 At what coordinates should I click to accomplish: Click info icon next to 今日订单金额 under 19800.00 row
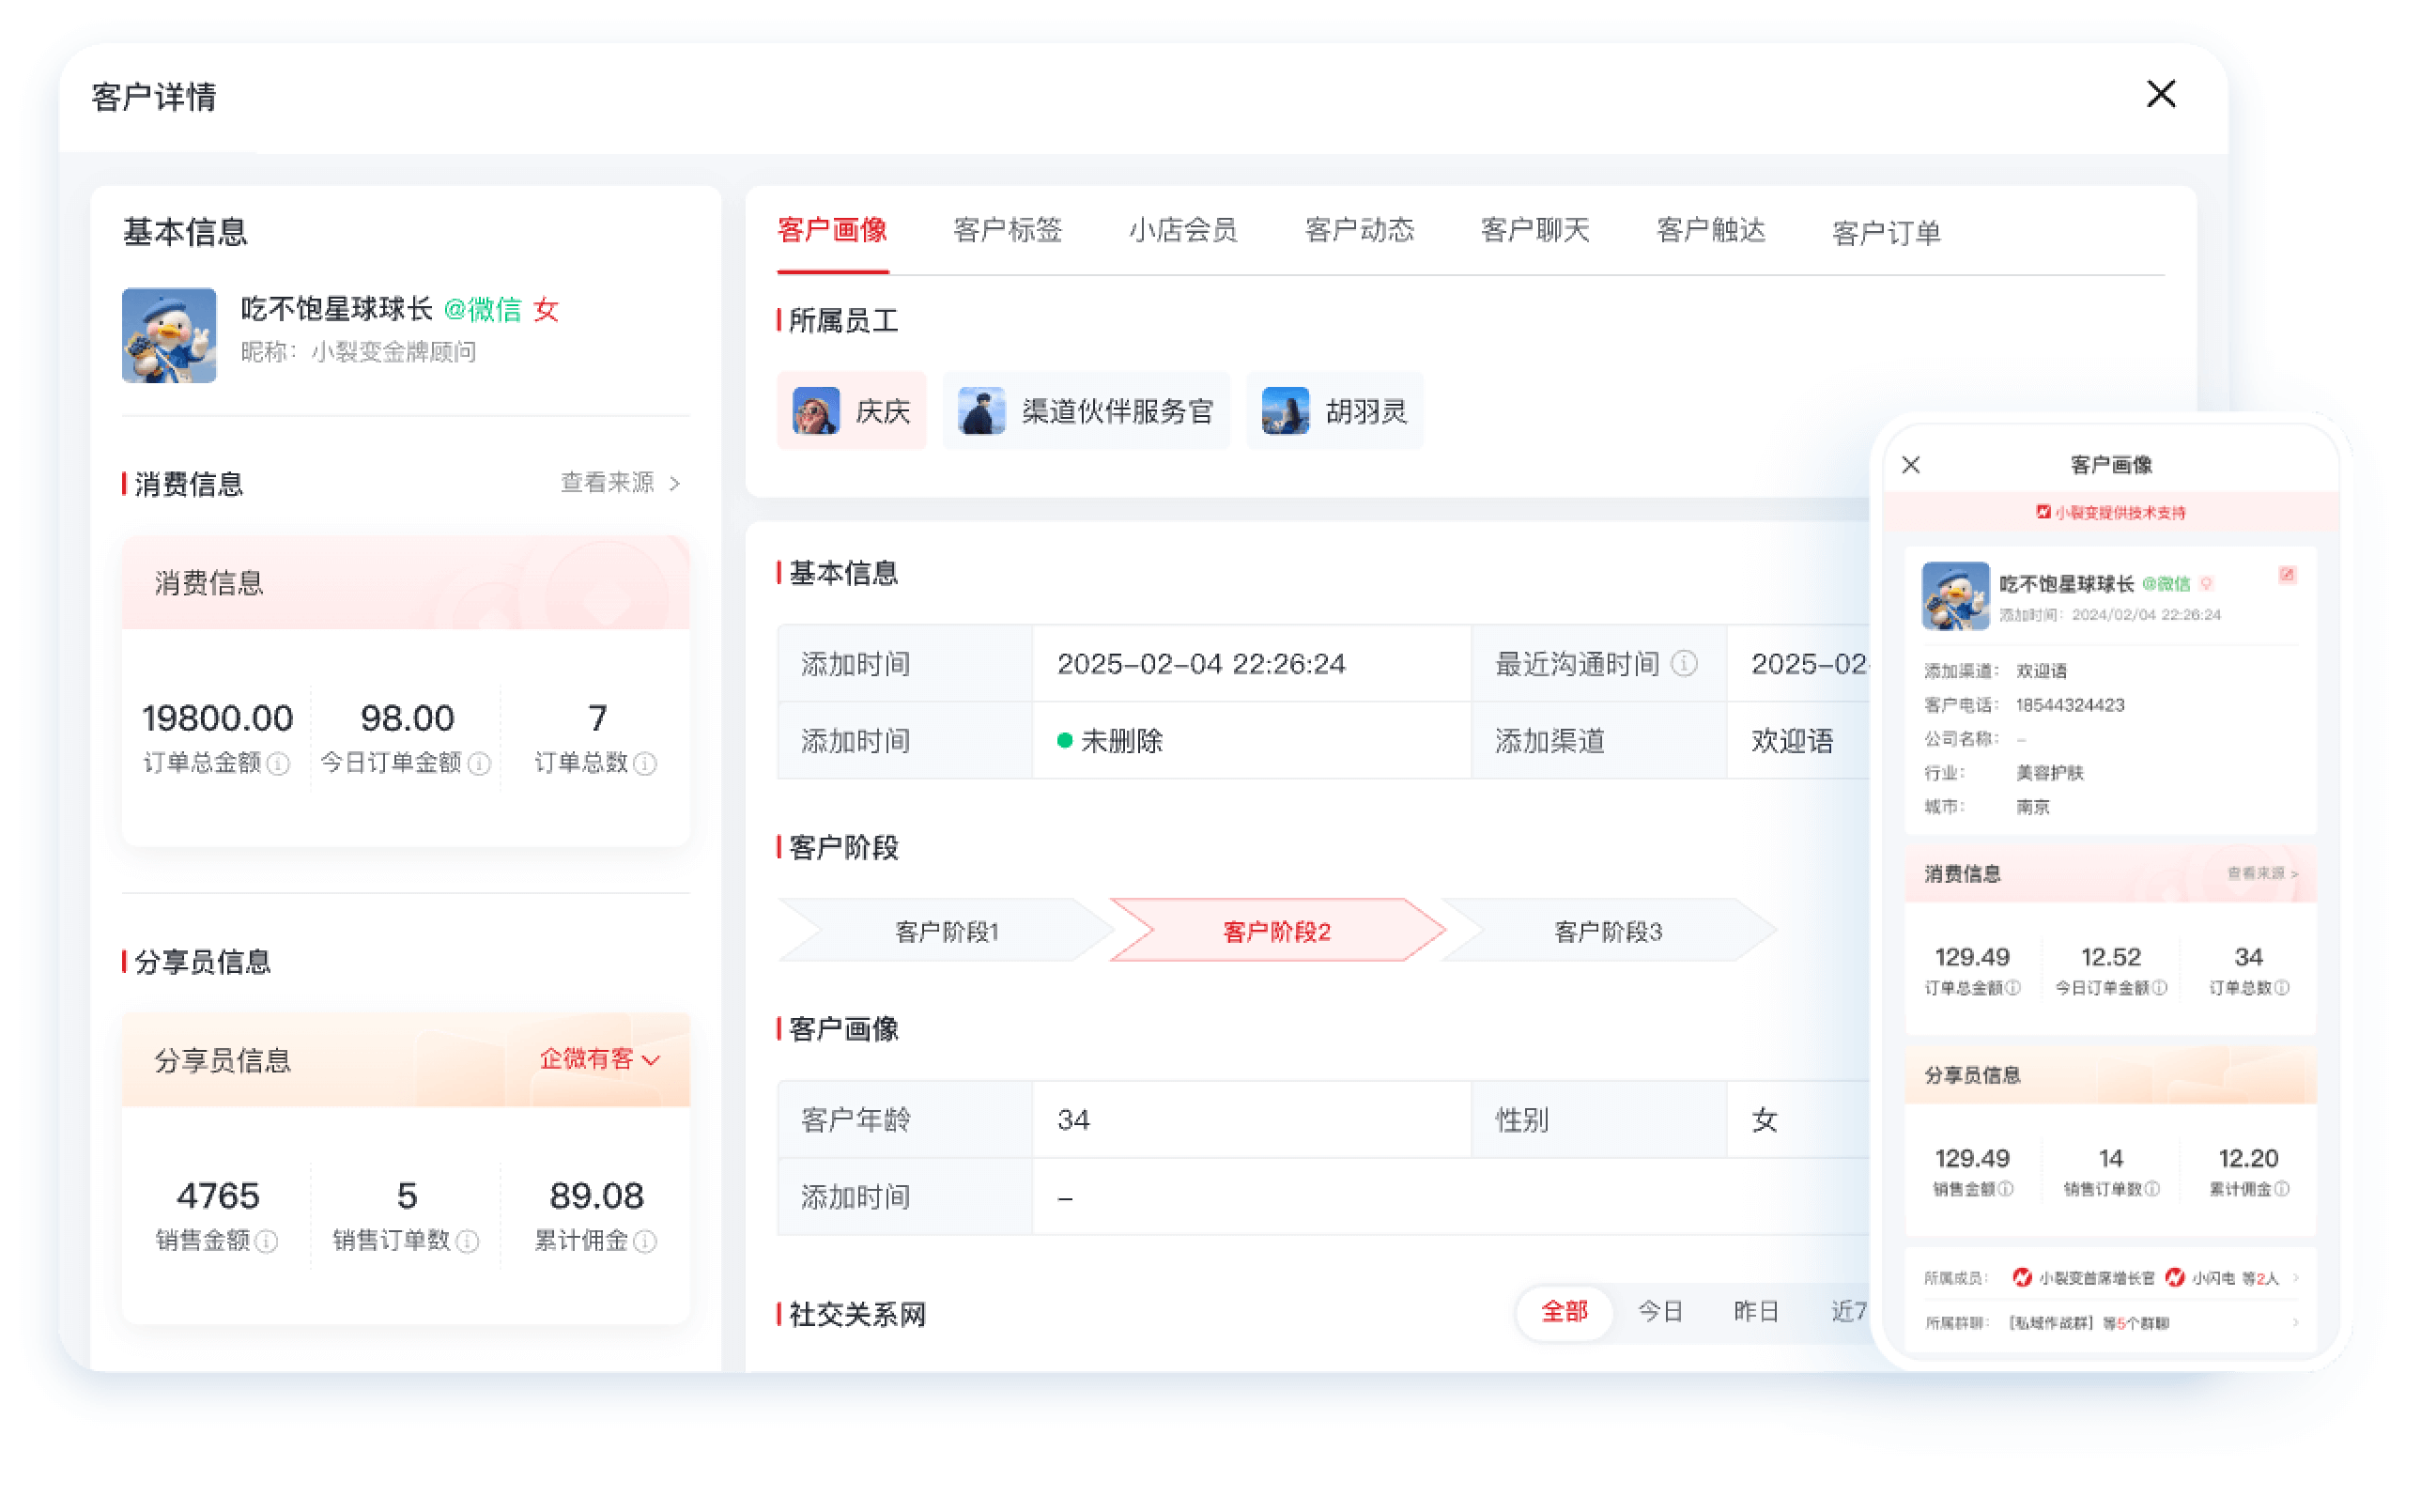(x=480, y=764)
